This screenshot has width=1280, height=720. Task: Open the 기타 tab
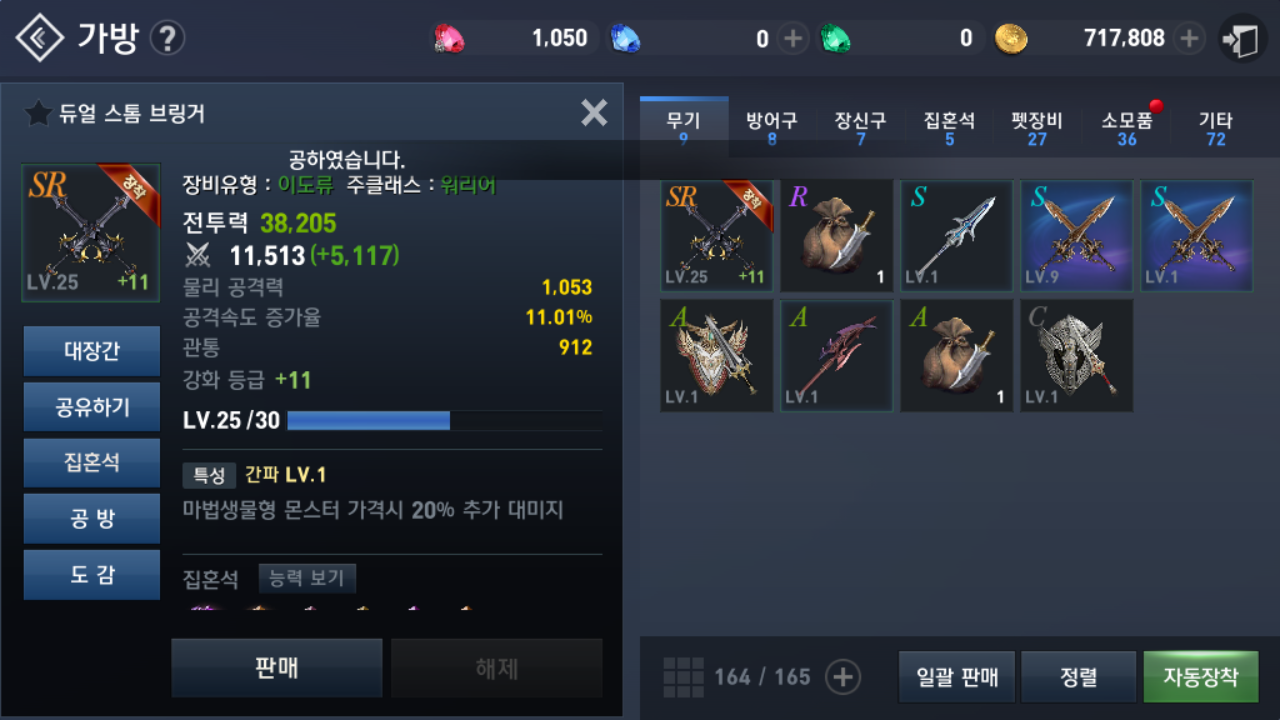click(1216, 128)
